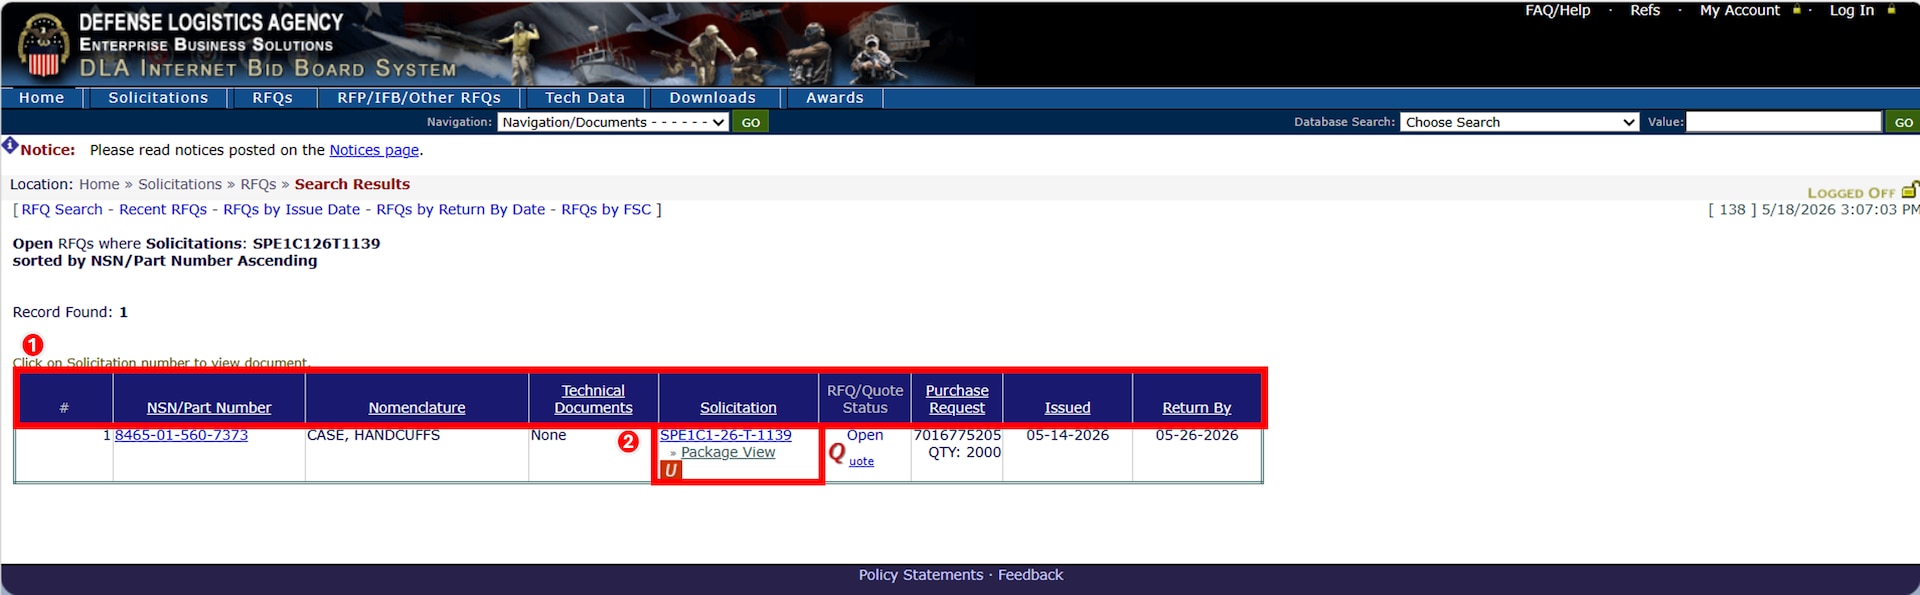Click the DLA seal logo
The height and width of the screenshot is (595, 1920).
[x=43, y=47]
